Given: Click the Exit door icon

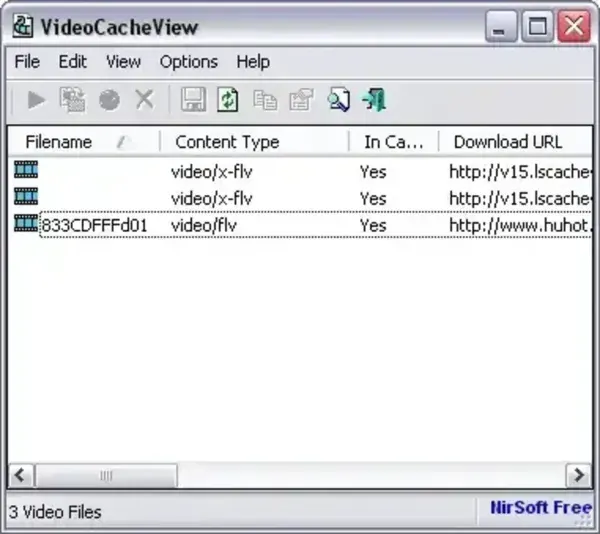Looking at the screenshot, I should click(375, 100).
